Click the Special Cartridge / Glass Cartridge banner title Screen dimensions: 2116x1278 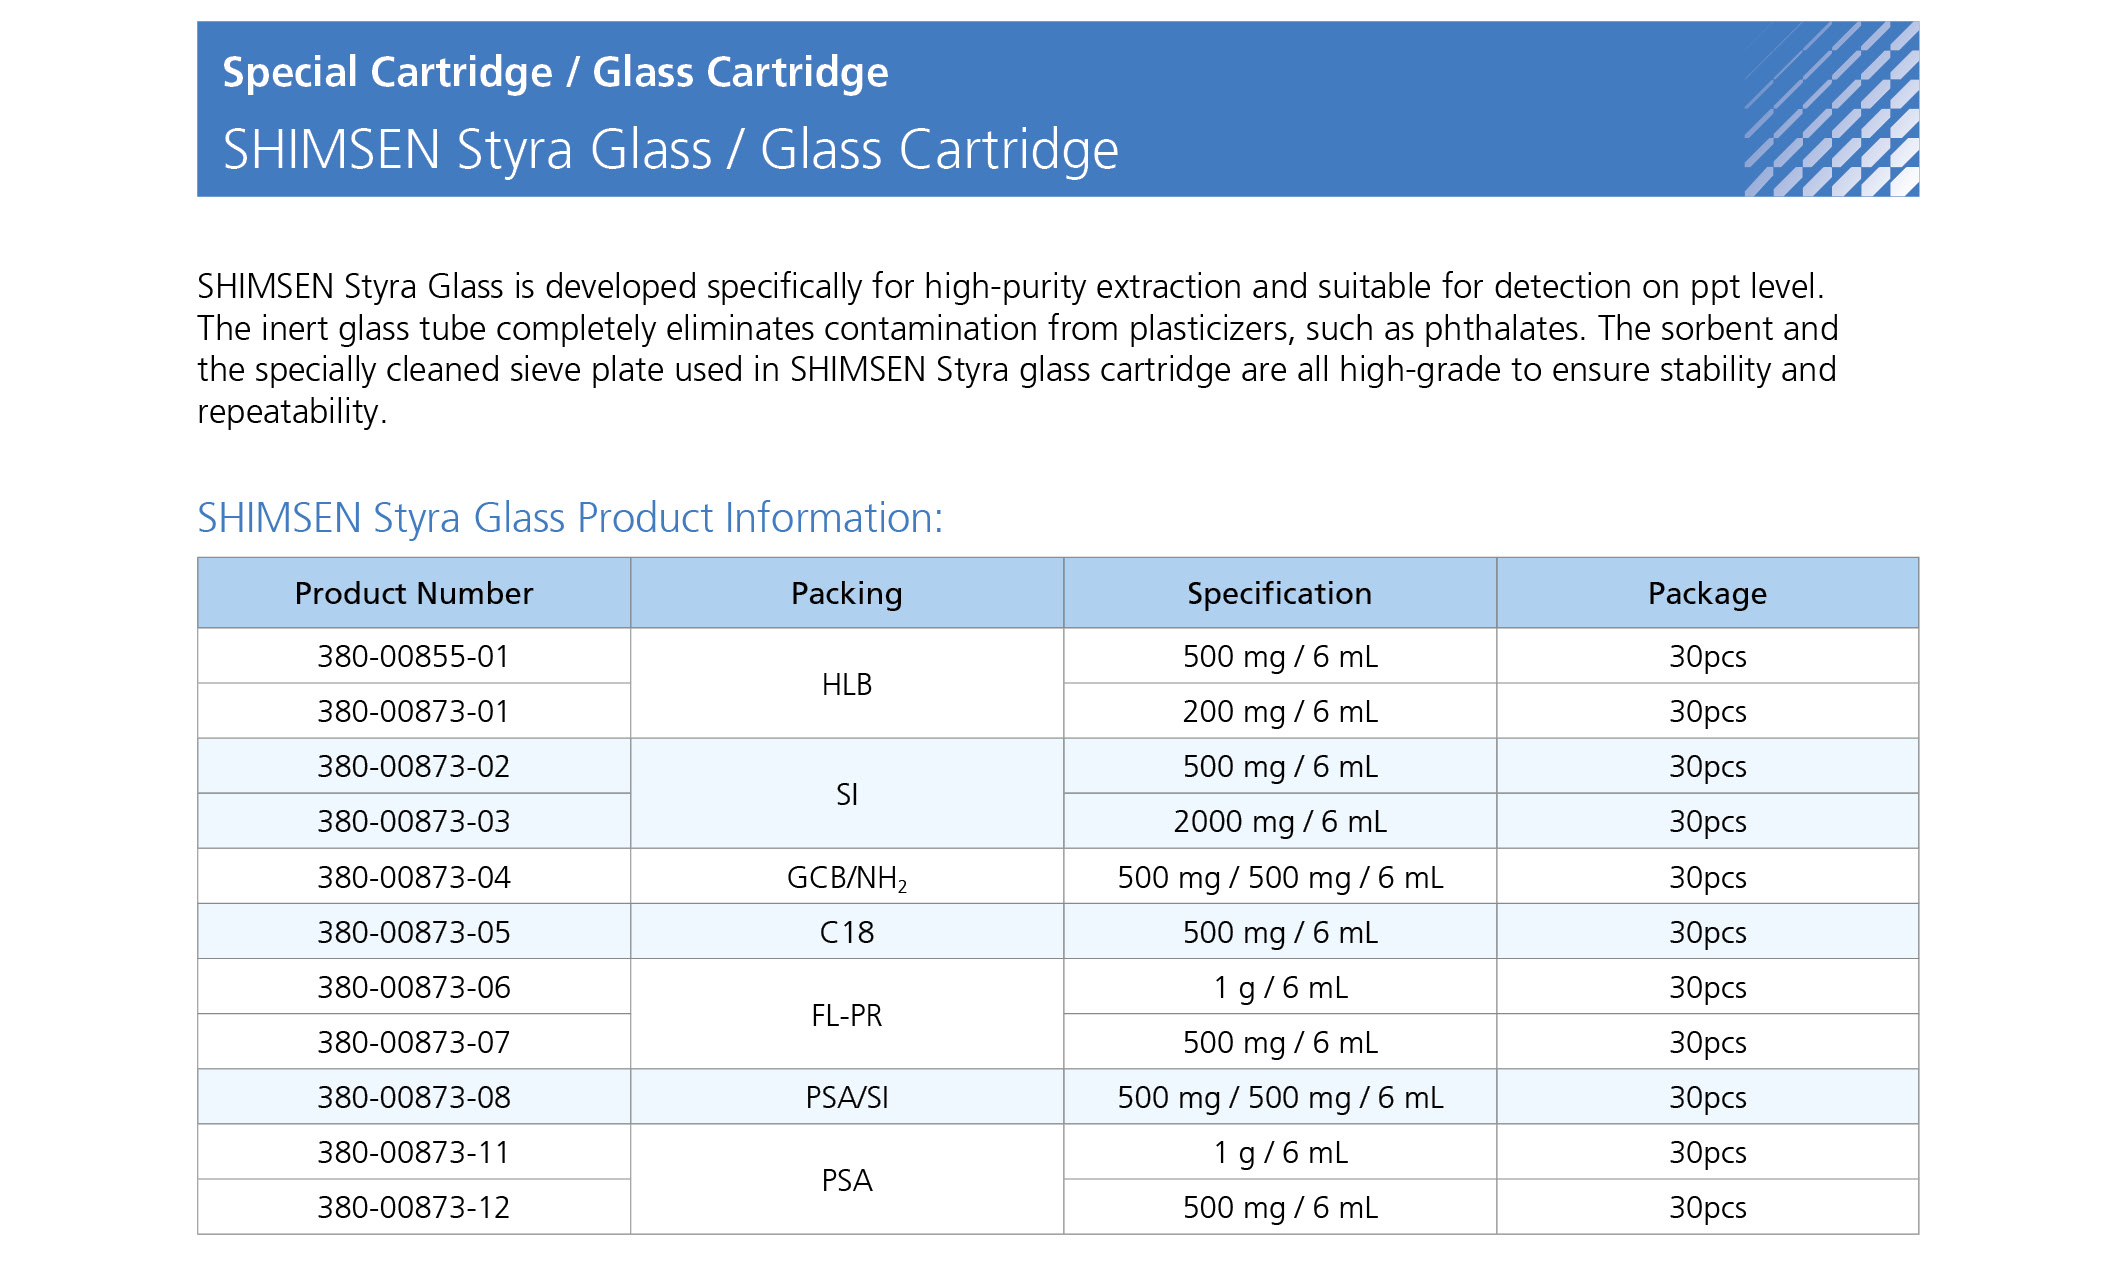(x=555, y=72)
